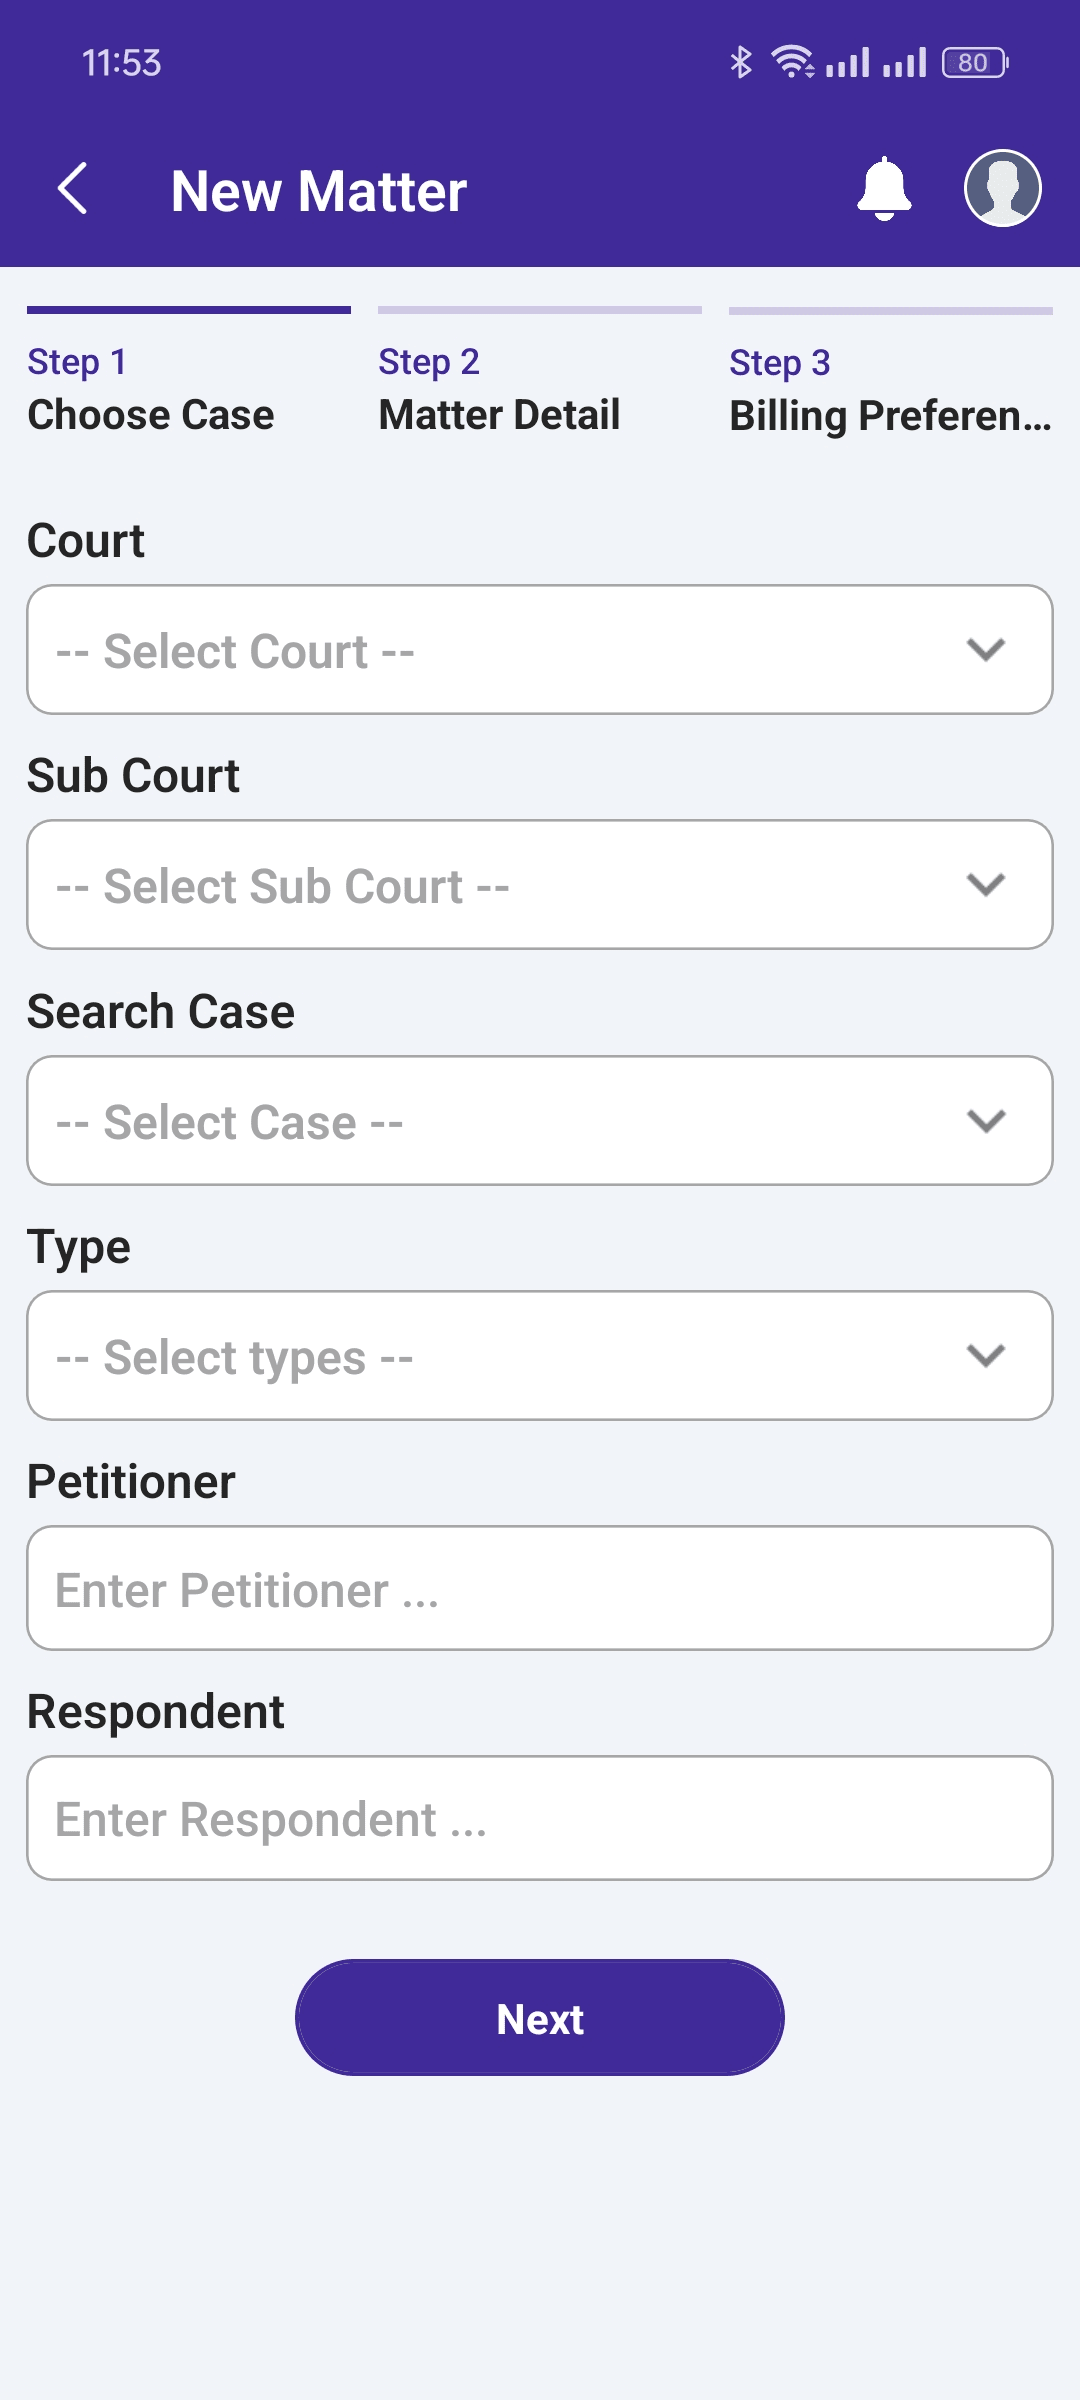Tap the Wi-Fi status icon
This screenshot has height=2400, width=1080.
792,63
